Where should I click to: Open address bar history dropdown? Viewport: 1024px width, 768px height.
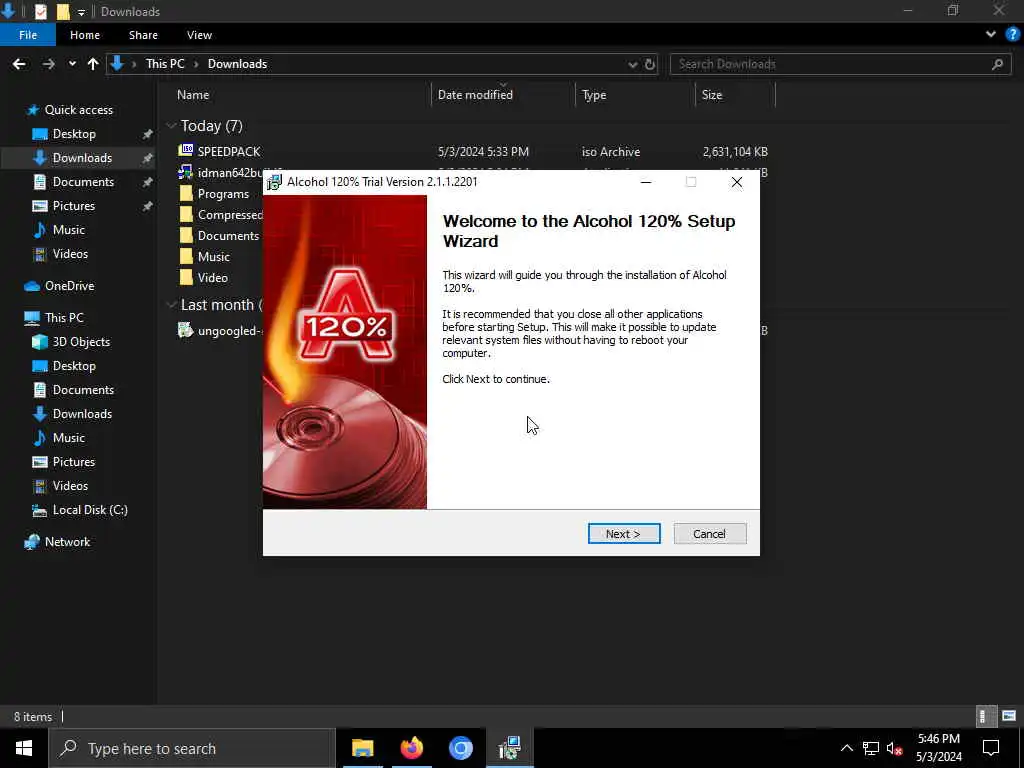point(632,64)
